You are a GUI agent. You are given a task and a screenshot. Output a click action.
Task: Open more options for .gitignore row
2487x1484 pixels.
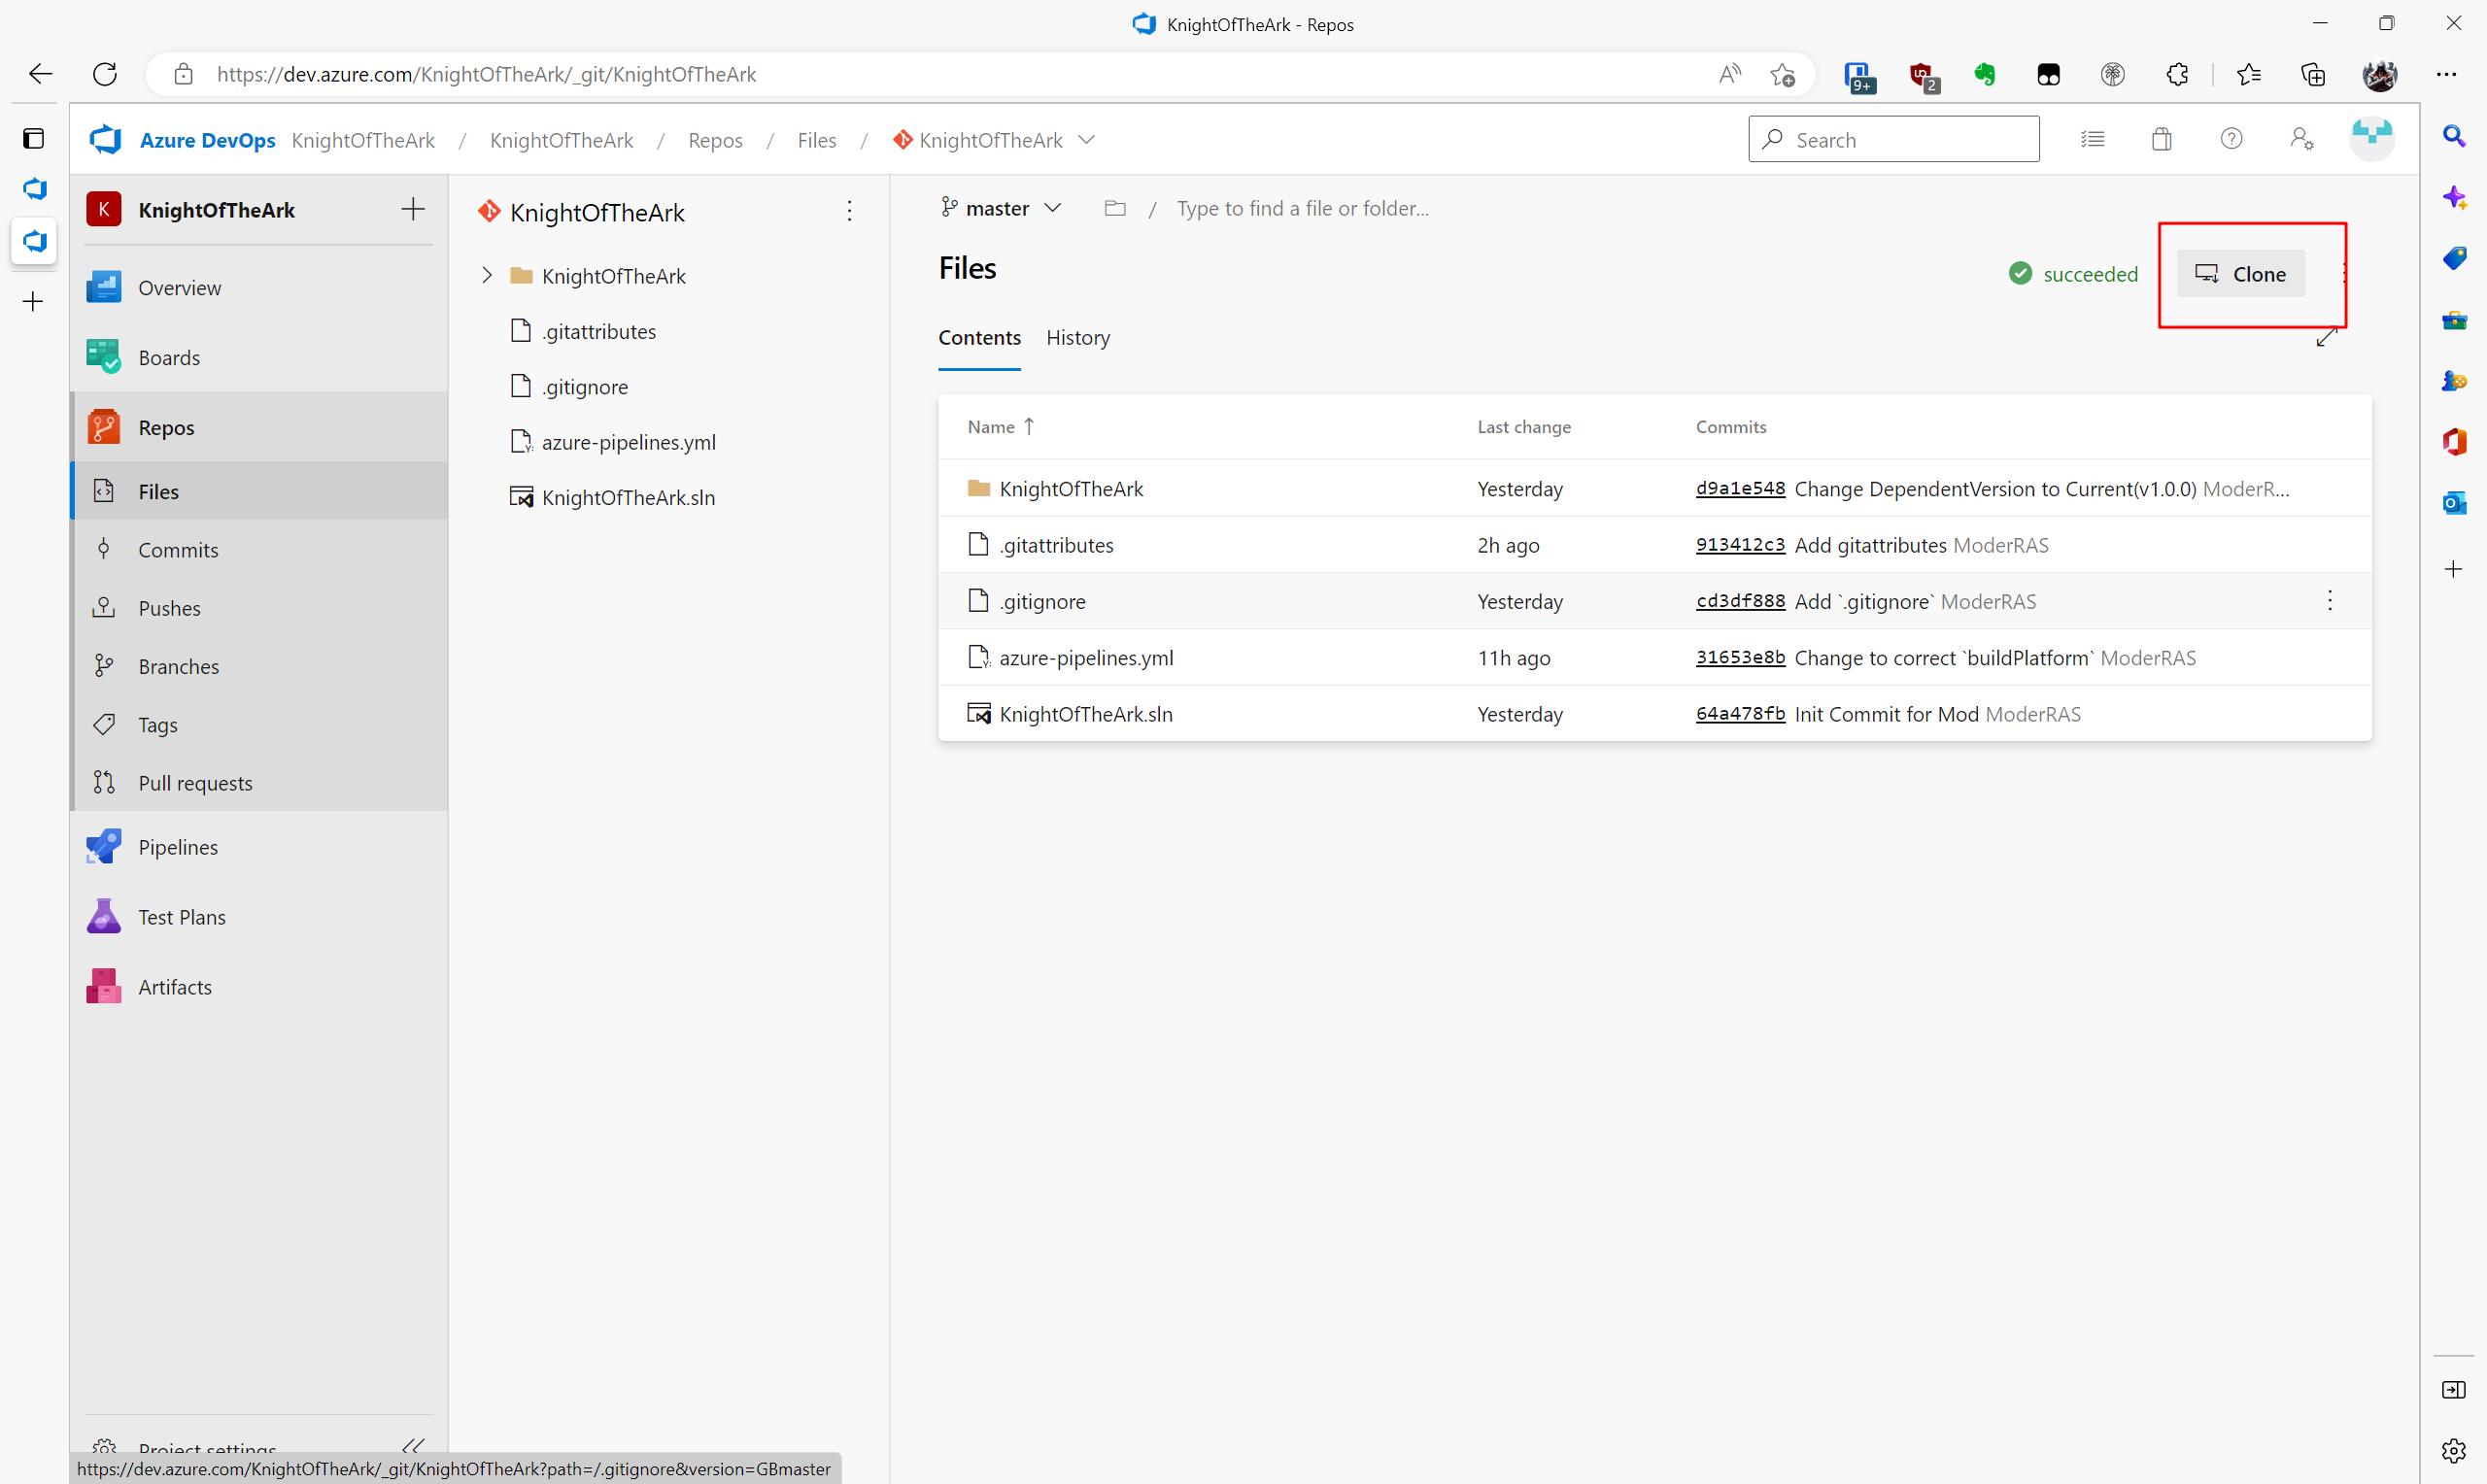[2329, 601]
